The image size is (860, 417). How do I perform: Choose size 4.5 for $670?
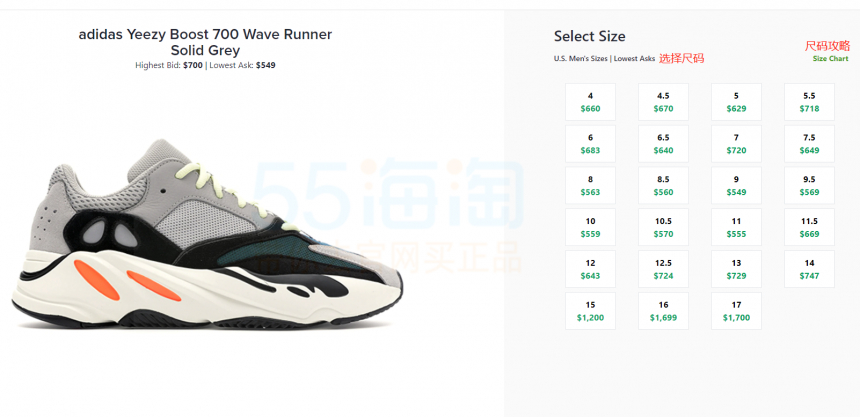(663, 102)
